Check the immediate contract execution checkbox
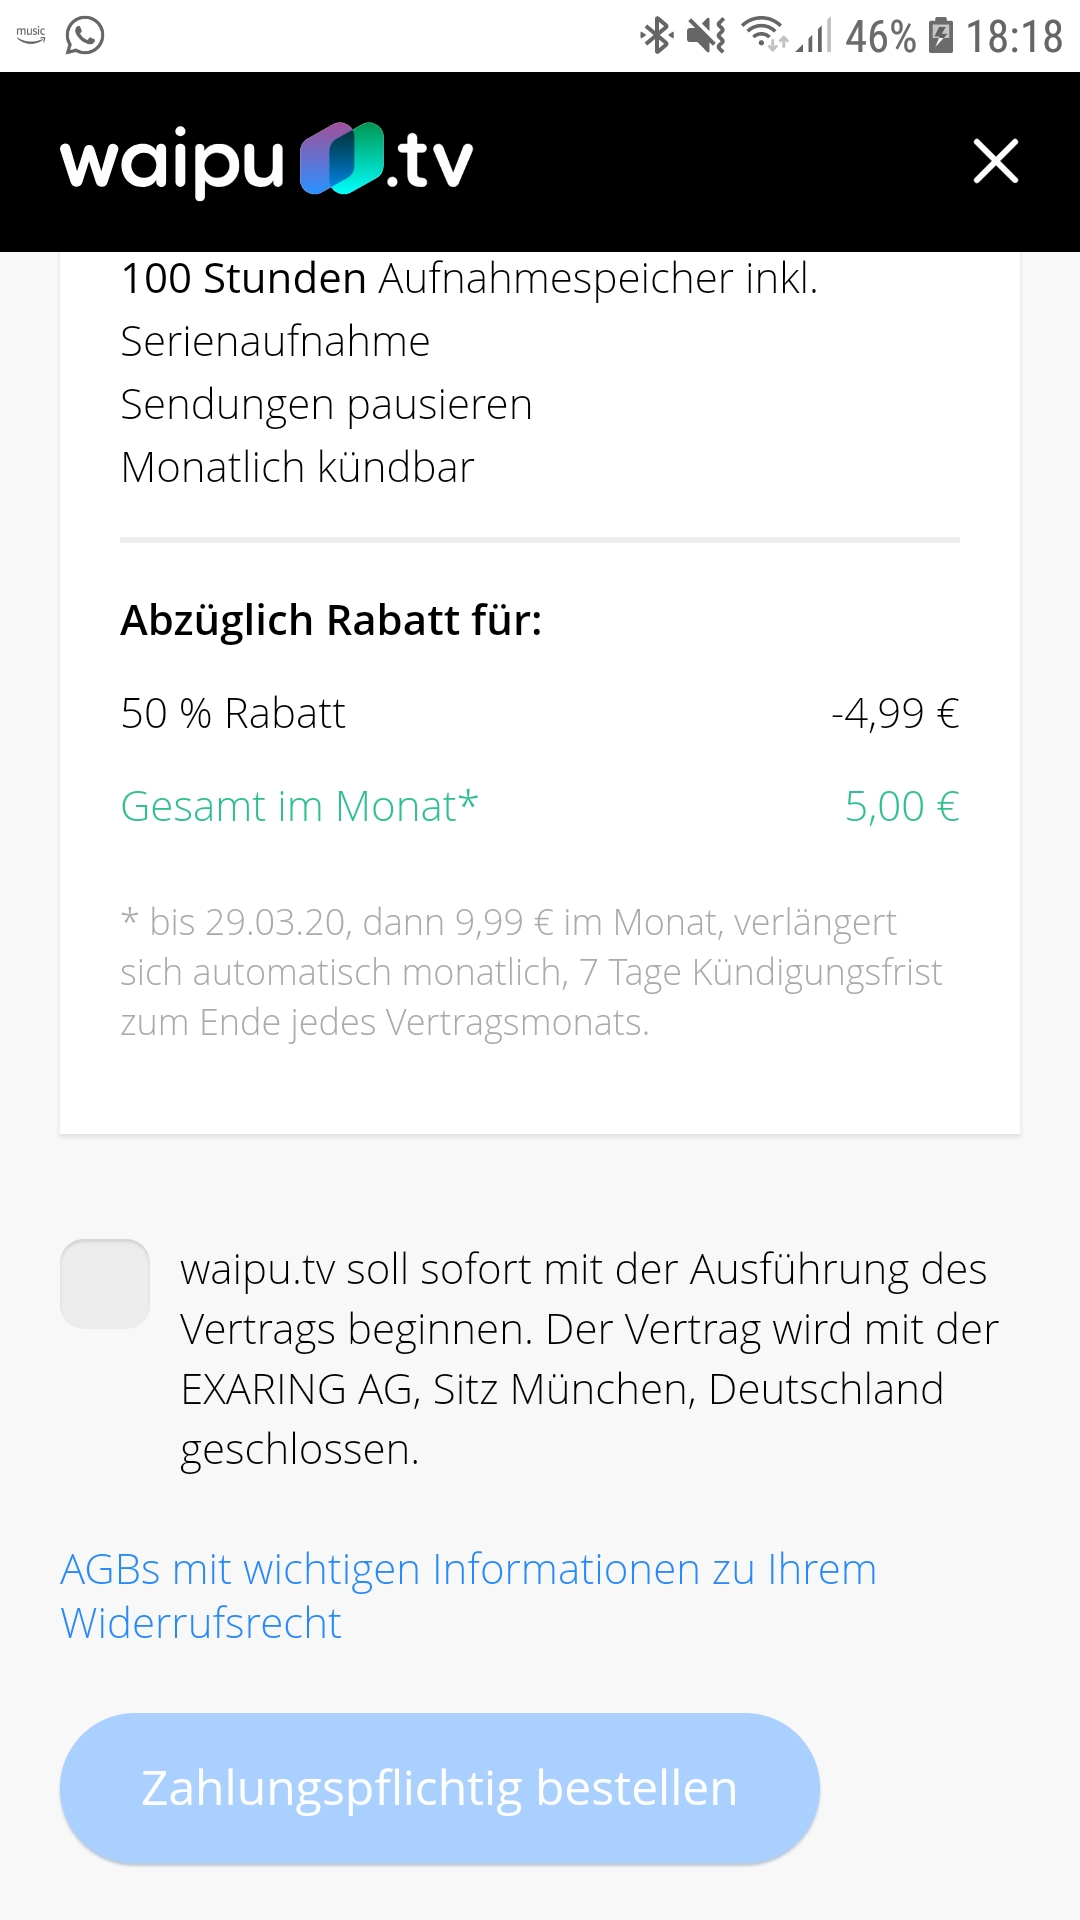 (105, 1284)
